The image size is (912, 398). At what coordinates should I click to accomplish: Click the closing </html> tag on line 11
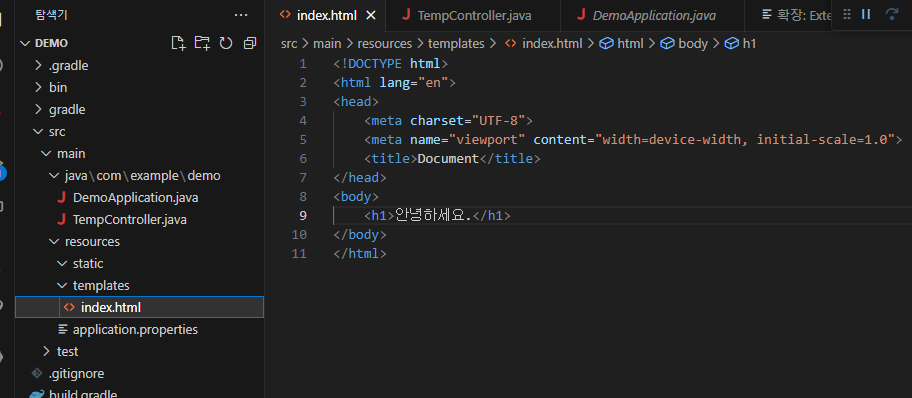point(360,254)
